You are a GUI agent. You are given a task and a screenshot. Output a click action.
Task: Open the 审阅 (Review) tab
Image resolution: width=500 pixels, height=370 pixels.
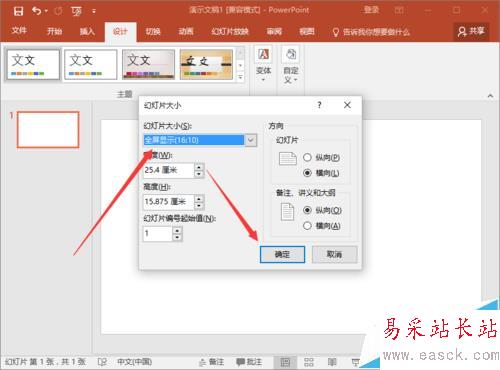coord(274,31)
